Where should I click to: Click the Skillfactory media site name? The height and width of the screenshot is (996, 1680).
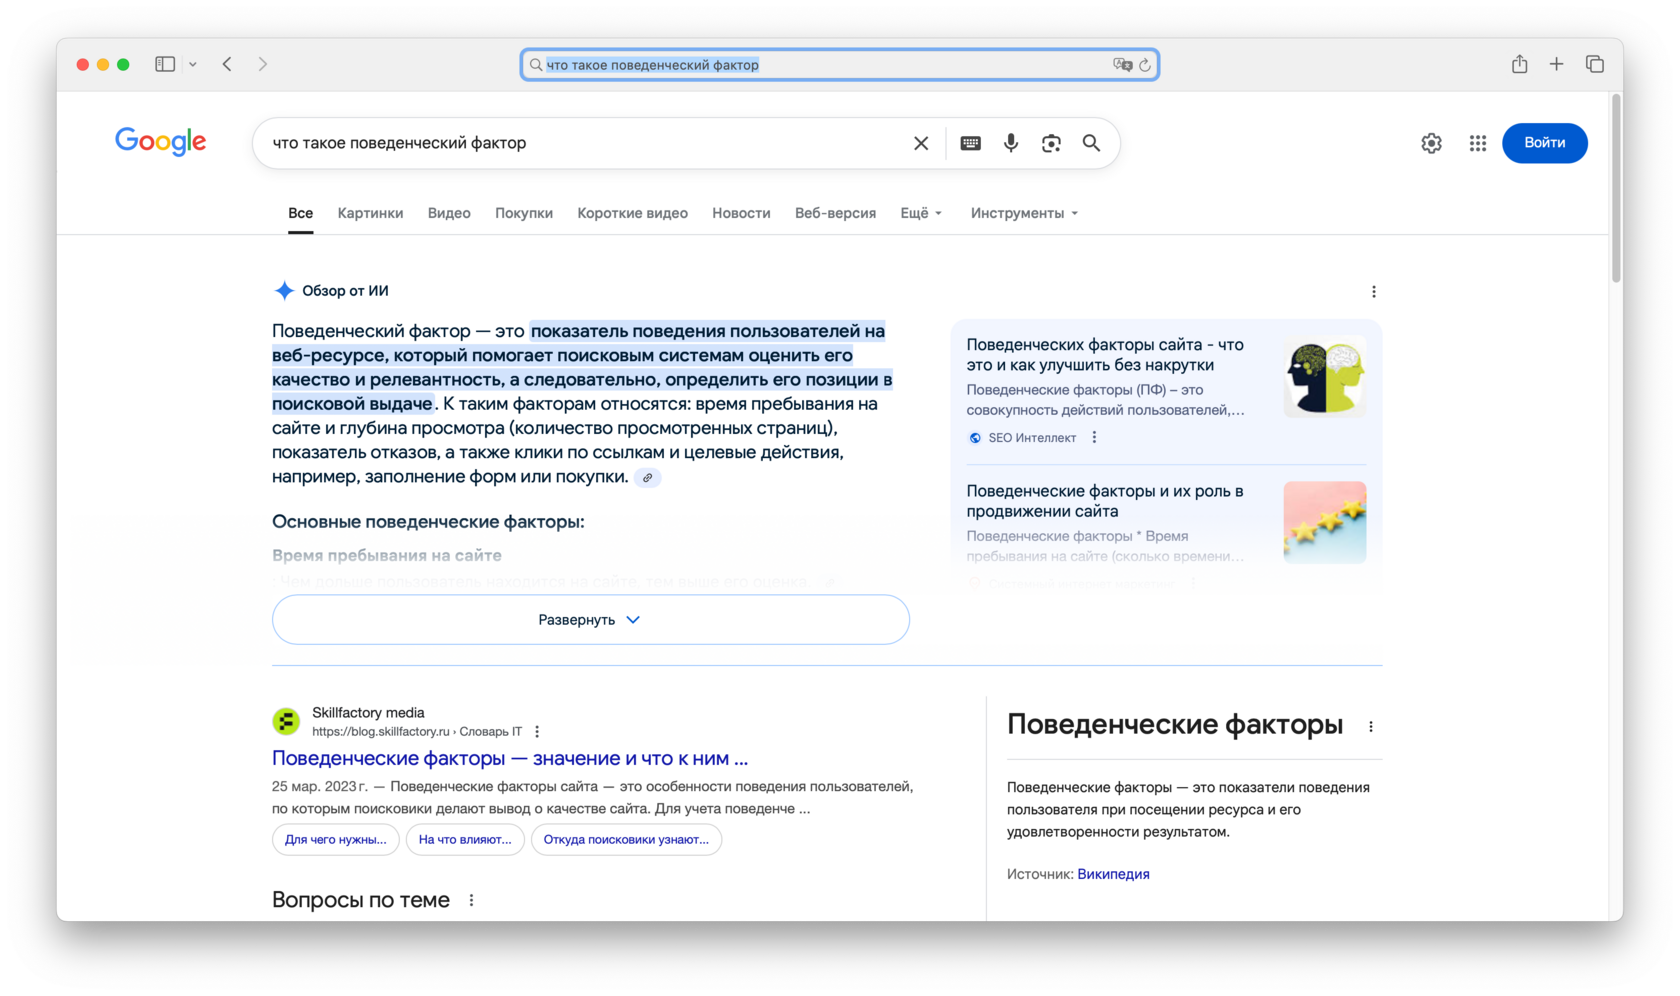[x=368, y=713]
